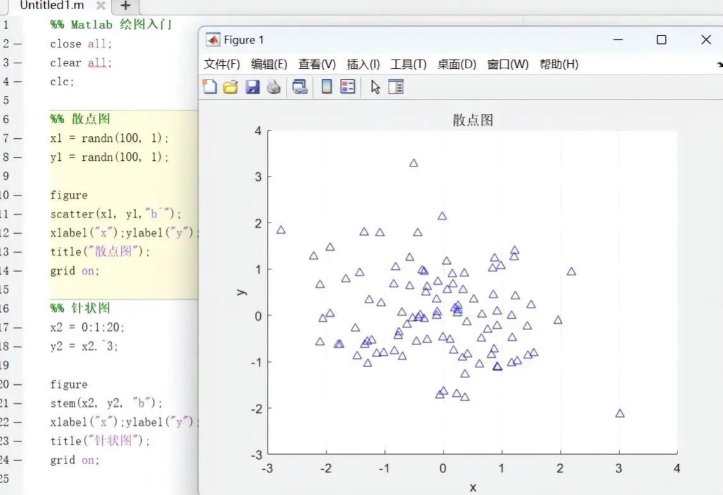This screenshot has width=723, height=495.
Task: Click the 散点图 plot title
Action: (472, 120)
